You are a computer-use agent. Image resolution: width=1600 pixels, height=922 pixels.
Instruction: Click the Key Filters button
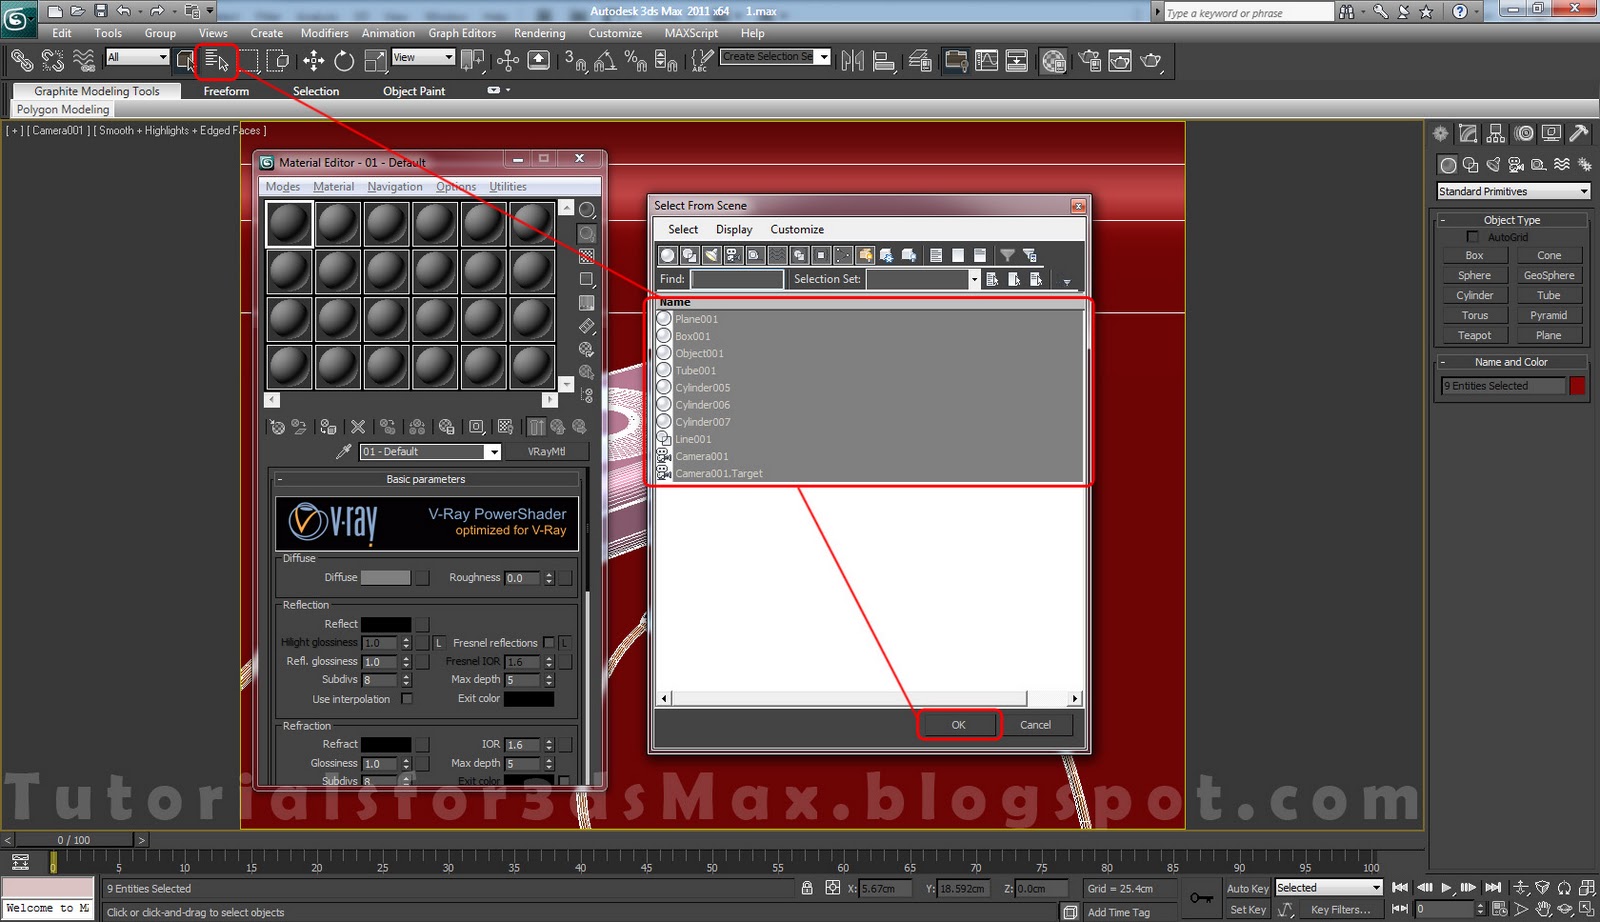pyautogui.click(x=1340, y=910)
